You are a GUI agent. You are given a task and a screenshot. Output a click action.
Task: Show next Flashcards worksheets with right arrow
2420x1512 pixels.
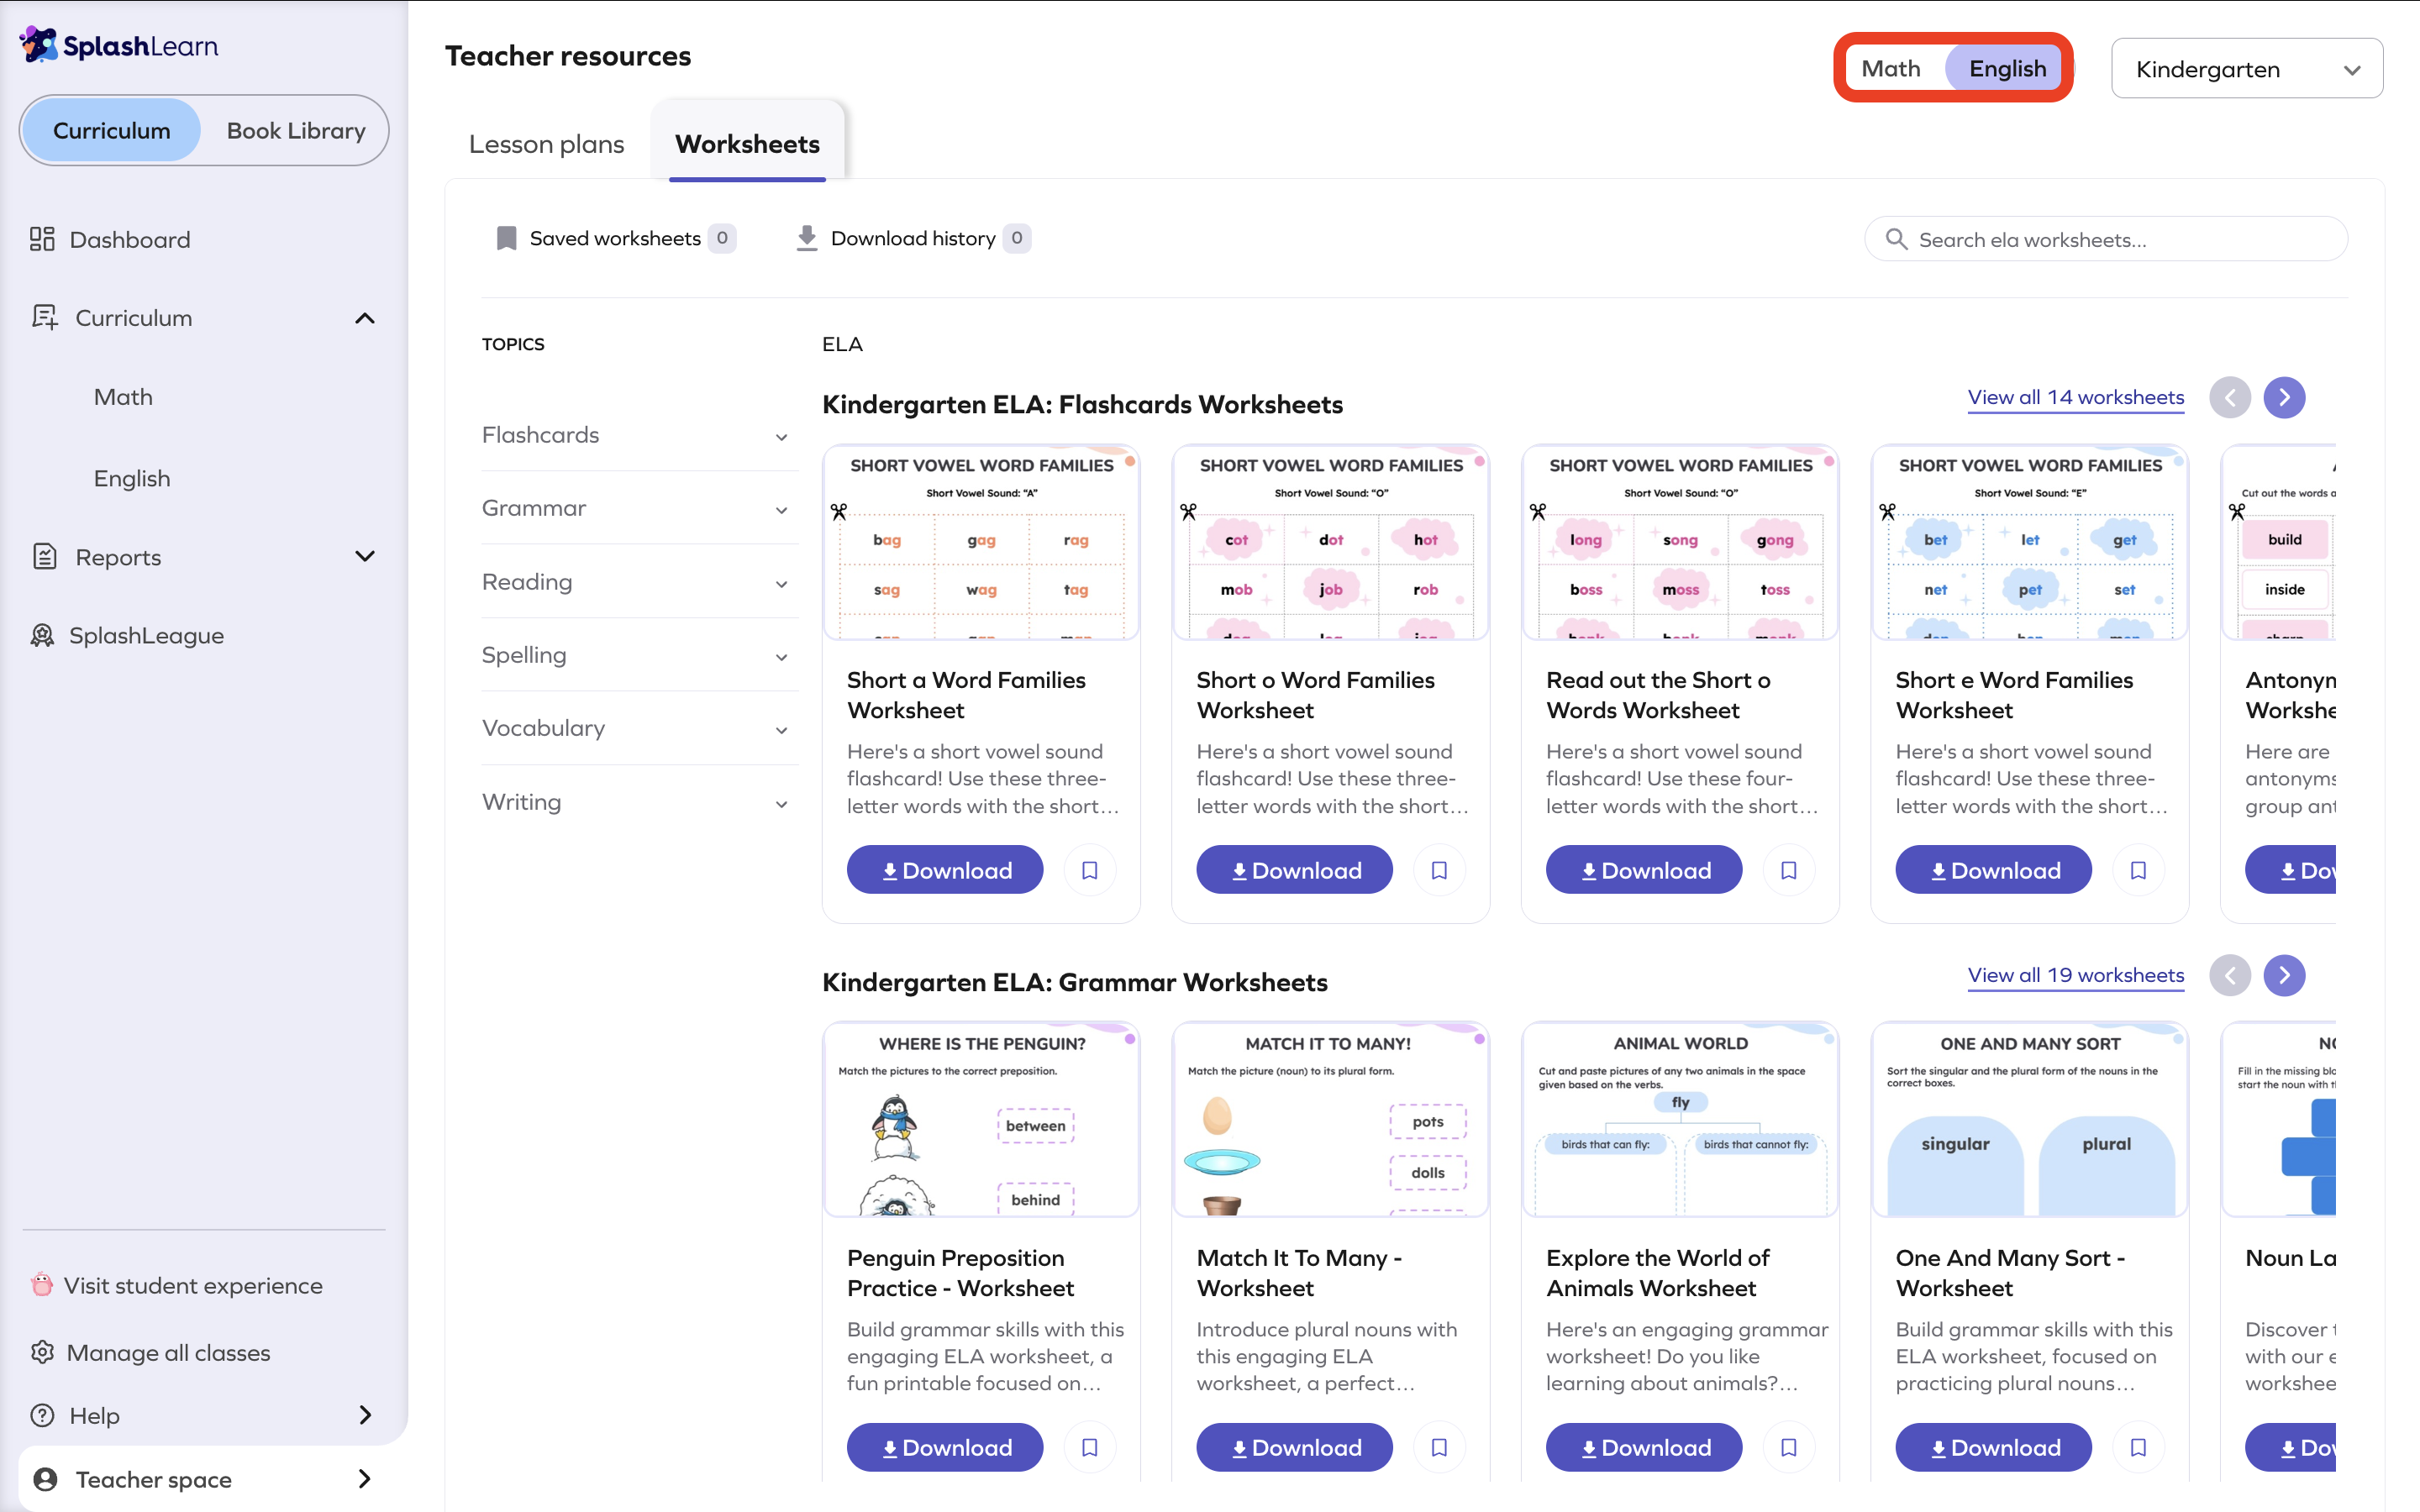pos(2284,398)
